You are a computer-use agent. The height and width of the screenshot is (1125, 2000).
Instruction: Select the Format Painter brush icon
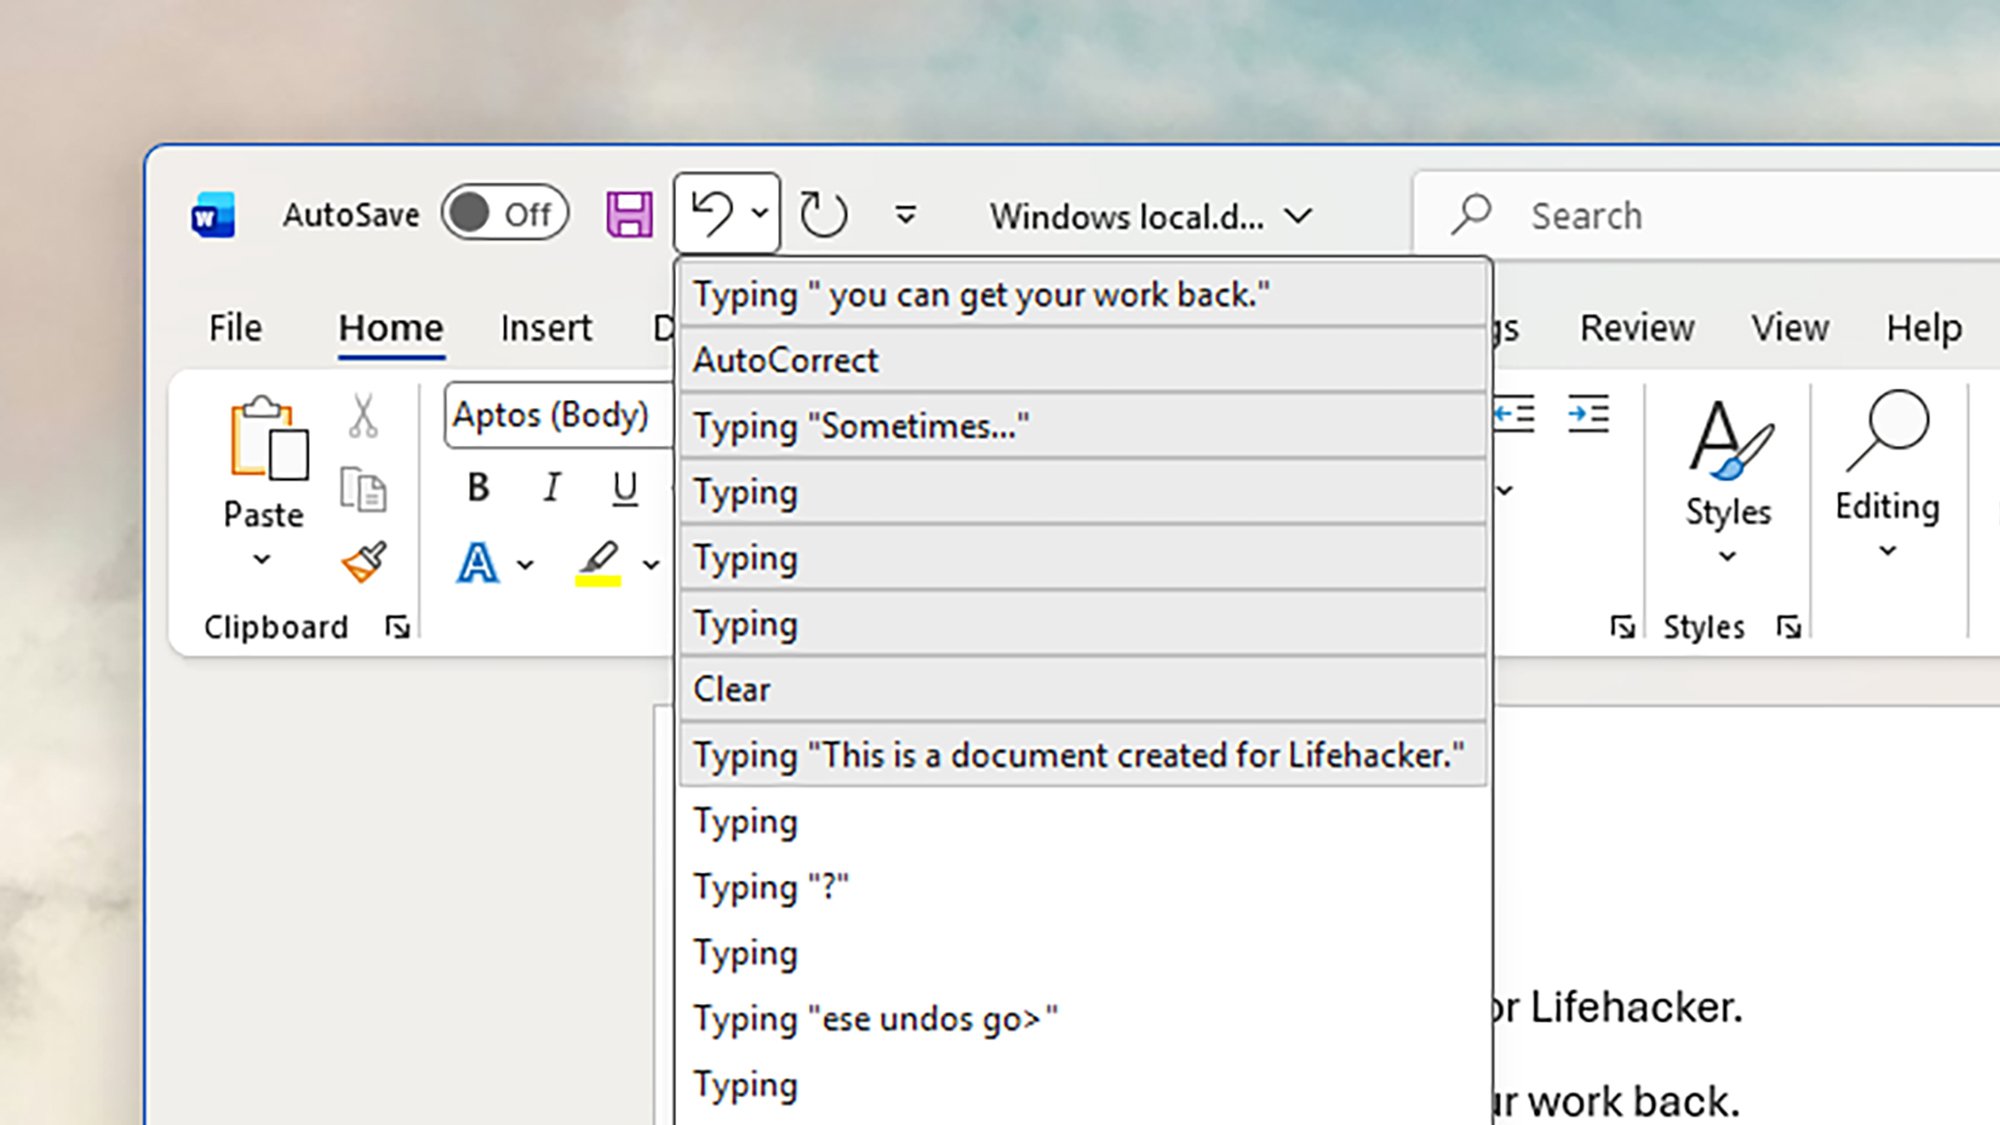click(x=365, y=562)
